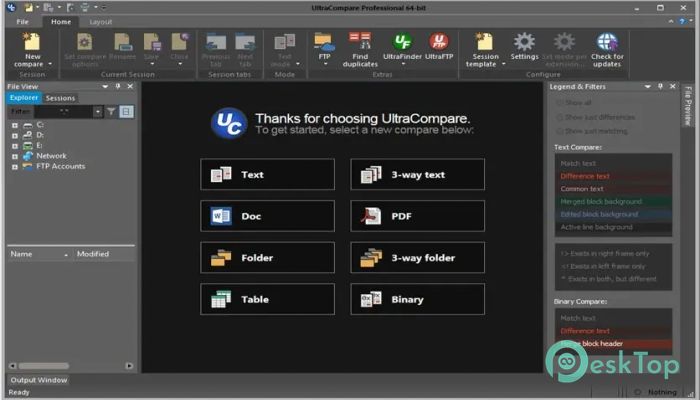Sort by the Modified column header
Screen dimensions: 700x400
coord(104,254)
